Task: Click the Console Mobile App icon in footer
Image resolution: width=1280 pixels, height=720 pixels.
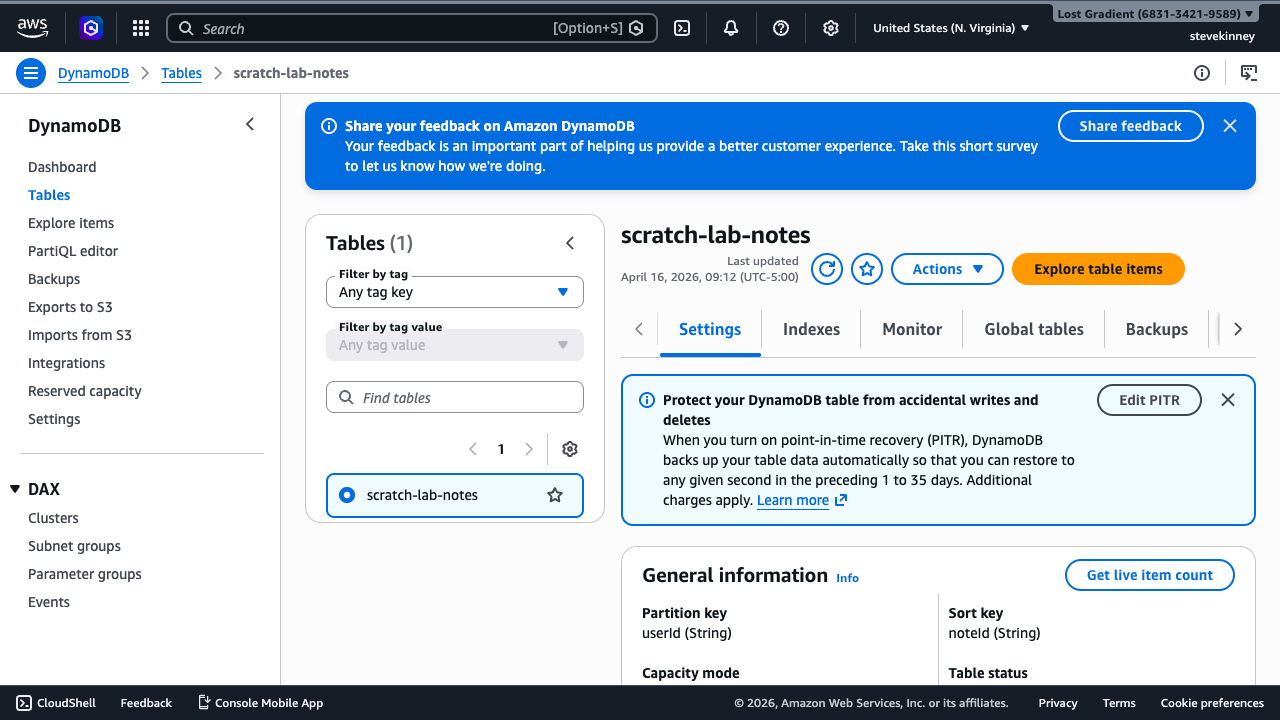Action: click(x=204, y=703)
